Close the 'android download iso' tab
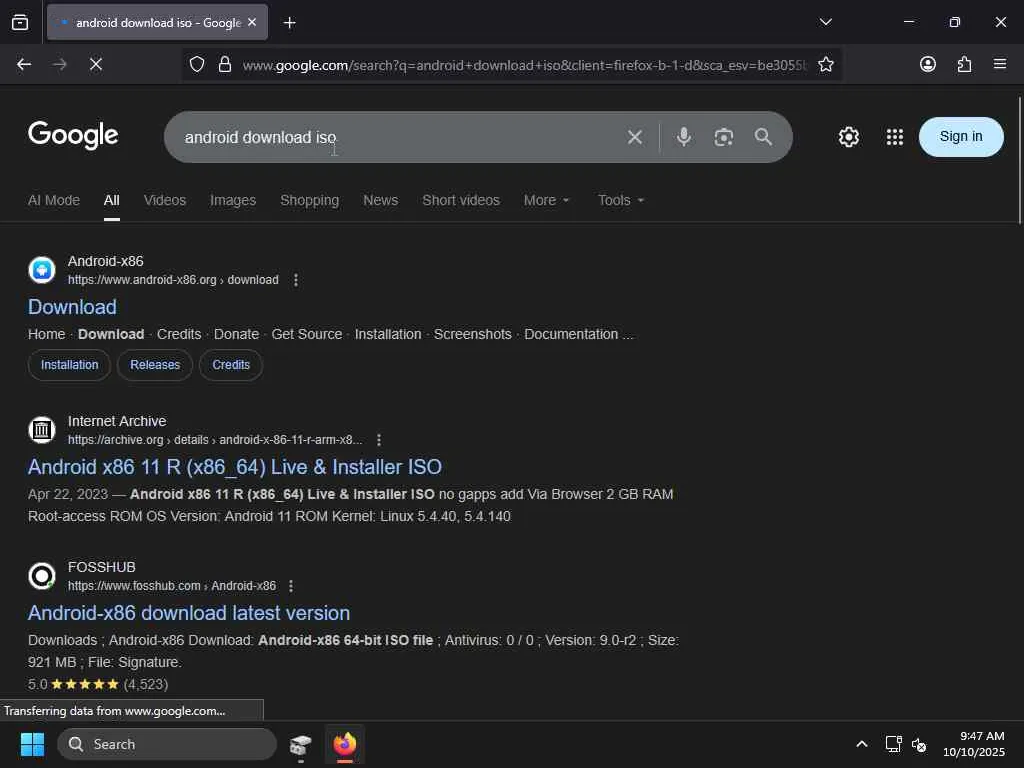The width and height of the screenshot is (1024, 768). click(252, 22)
